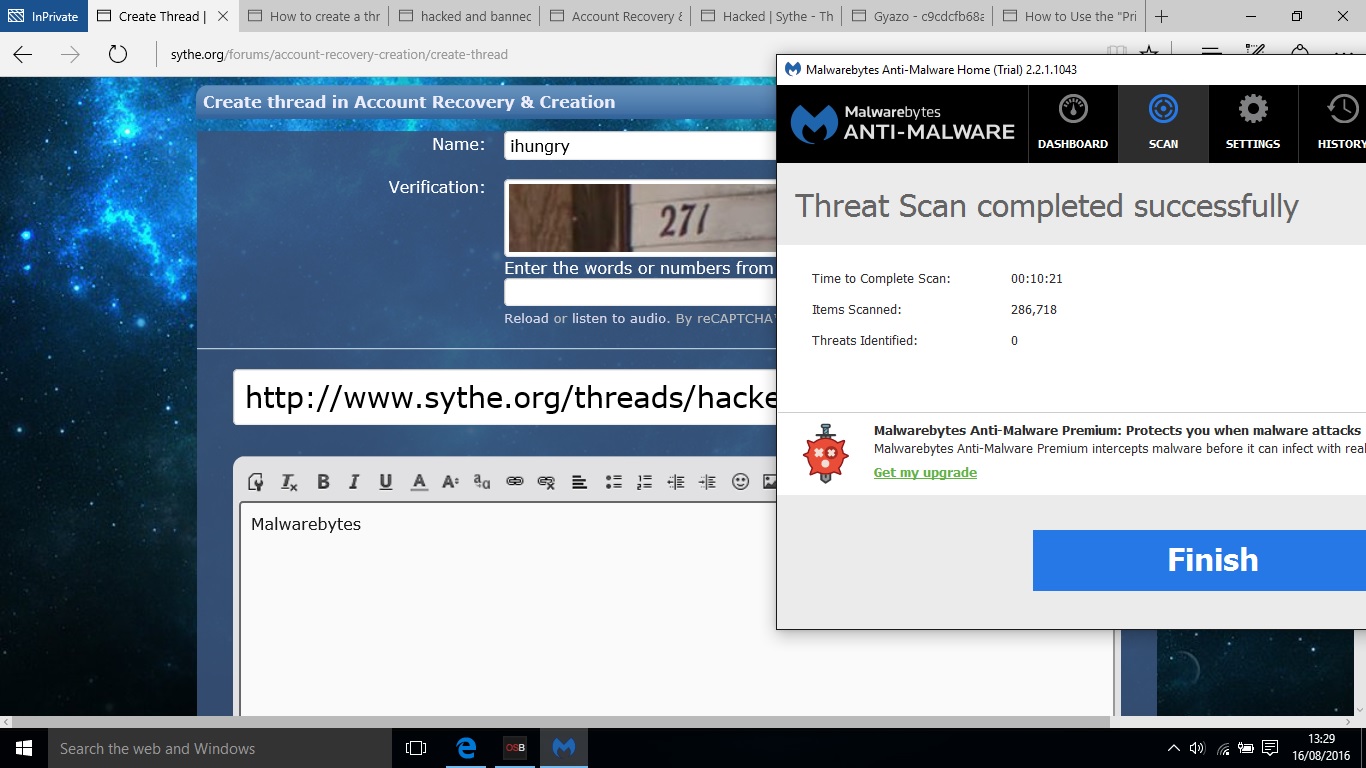Switch to the 'How to create a thr' tab
Viewport: 1366px width, 768px height.
pos(314,16)
